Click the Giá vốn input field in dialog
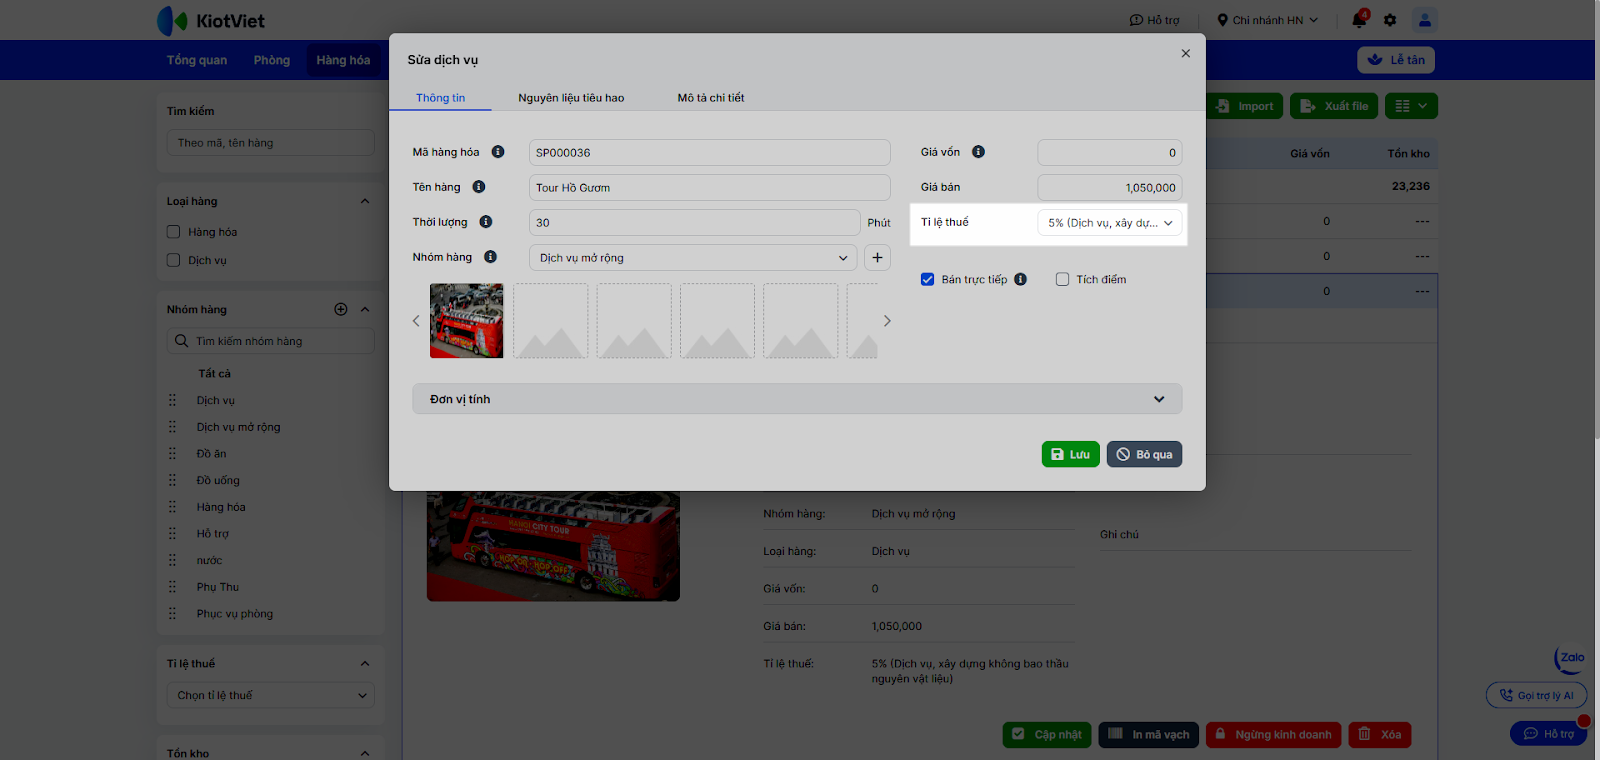1600x760 pixels. (1110, 152)
